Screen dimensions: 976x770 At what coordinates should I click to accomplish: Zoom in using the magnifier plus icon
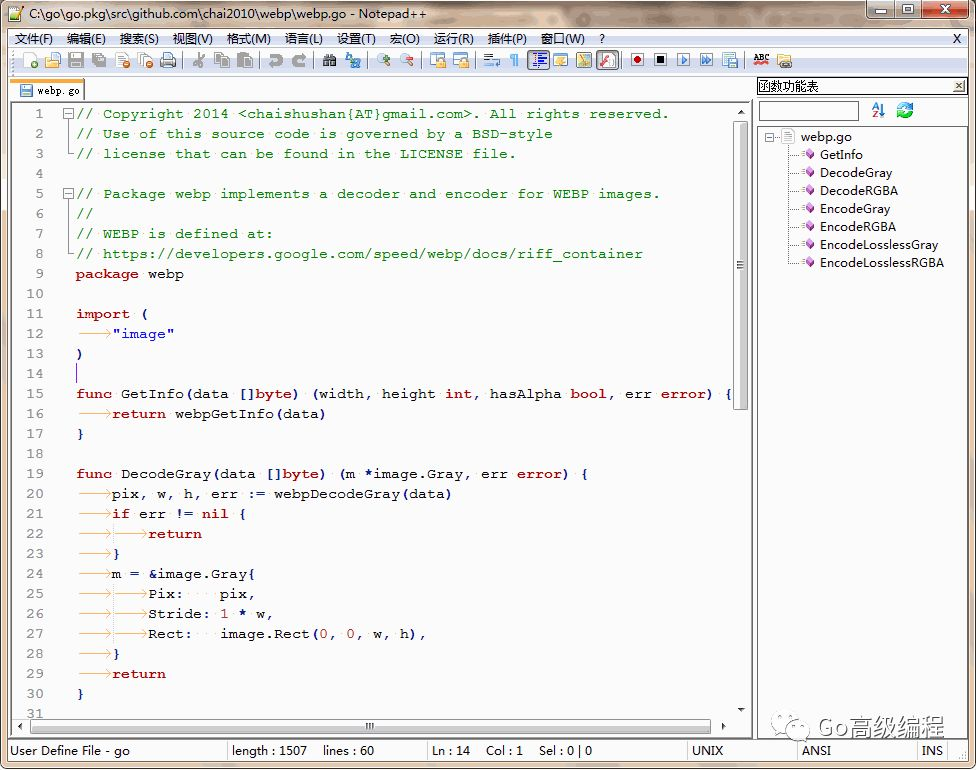click(383, 60)
